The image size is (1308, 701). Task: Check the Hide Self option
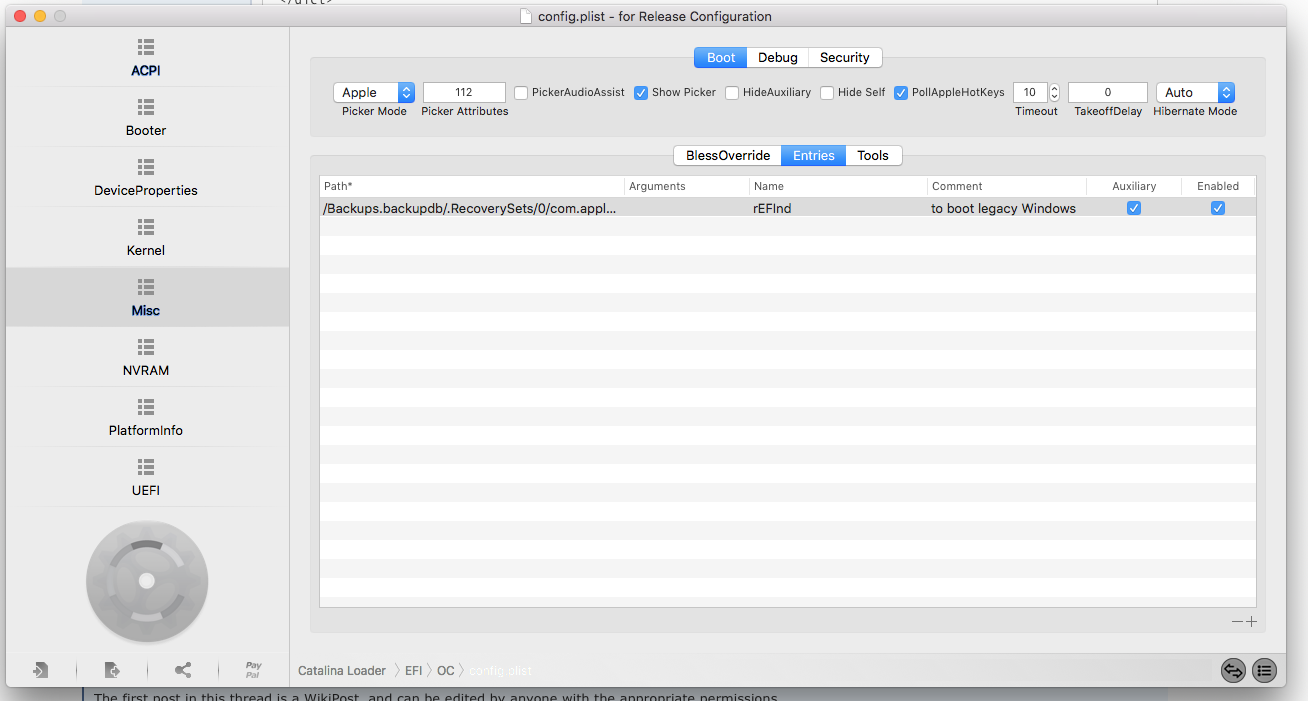click(x=827, y=93)
